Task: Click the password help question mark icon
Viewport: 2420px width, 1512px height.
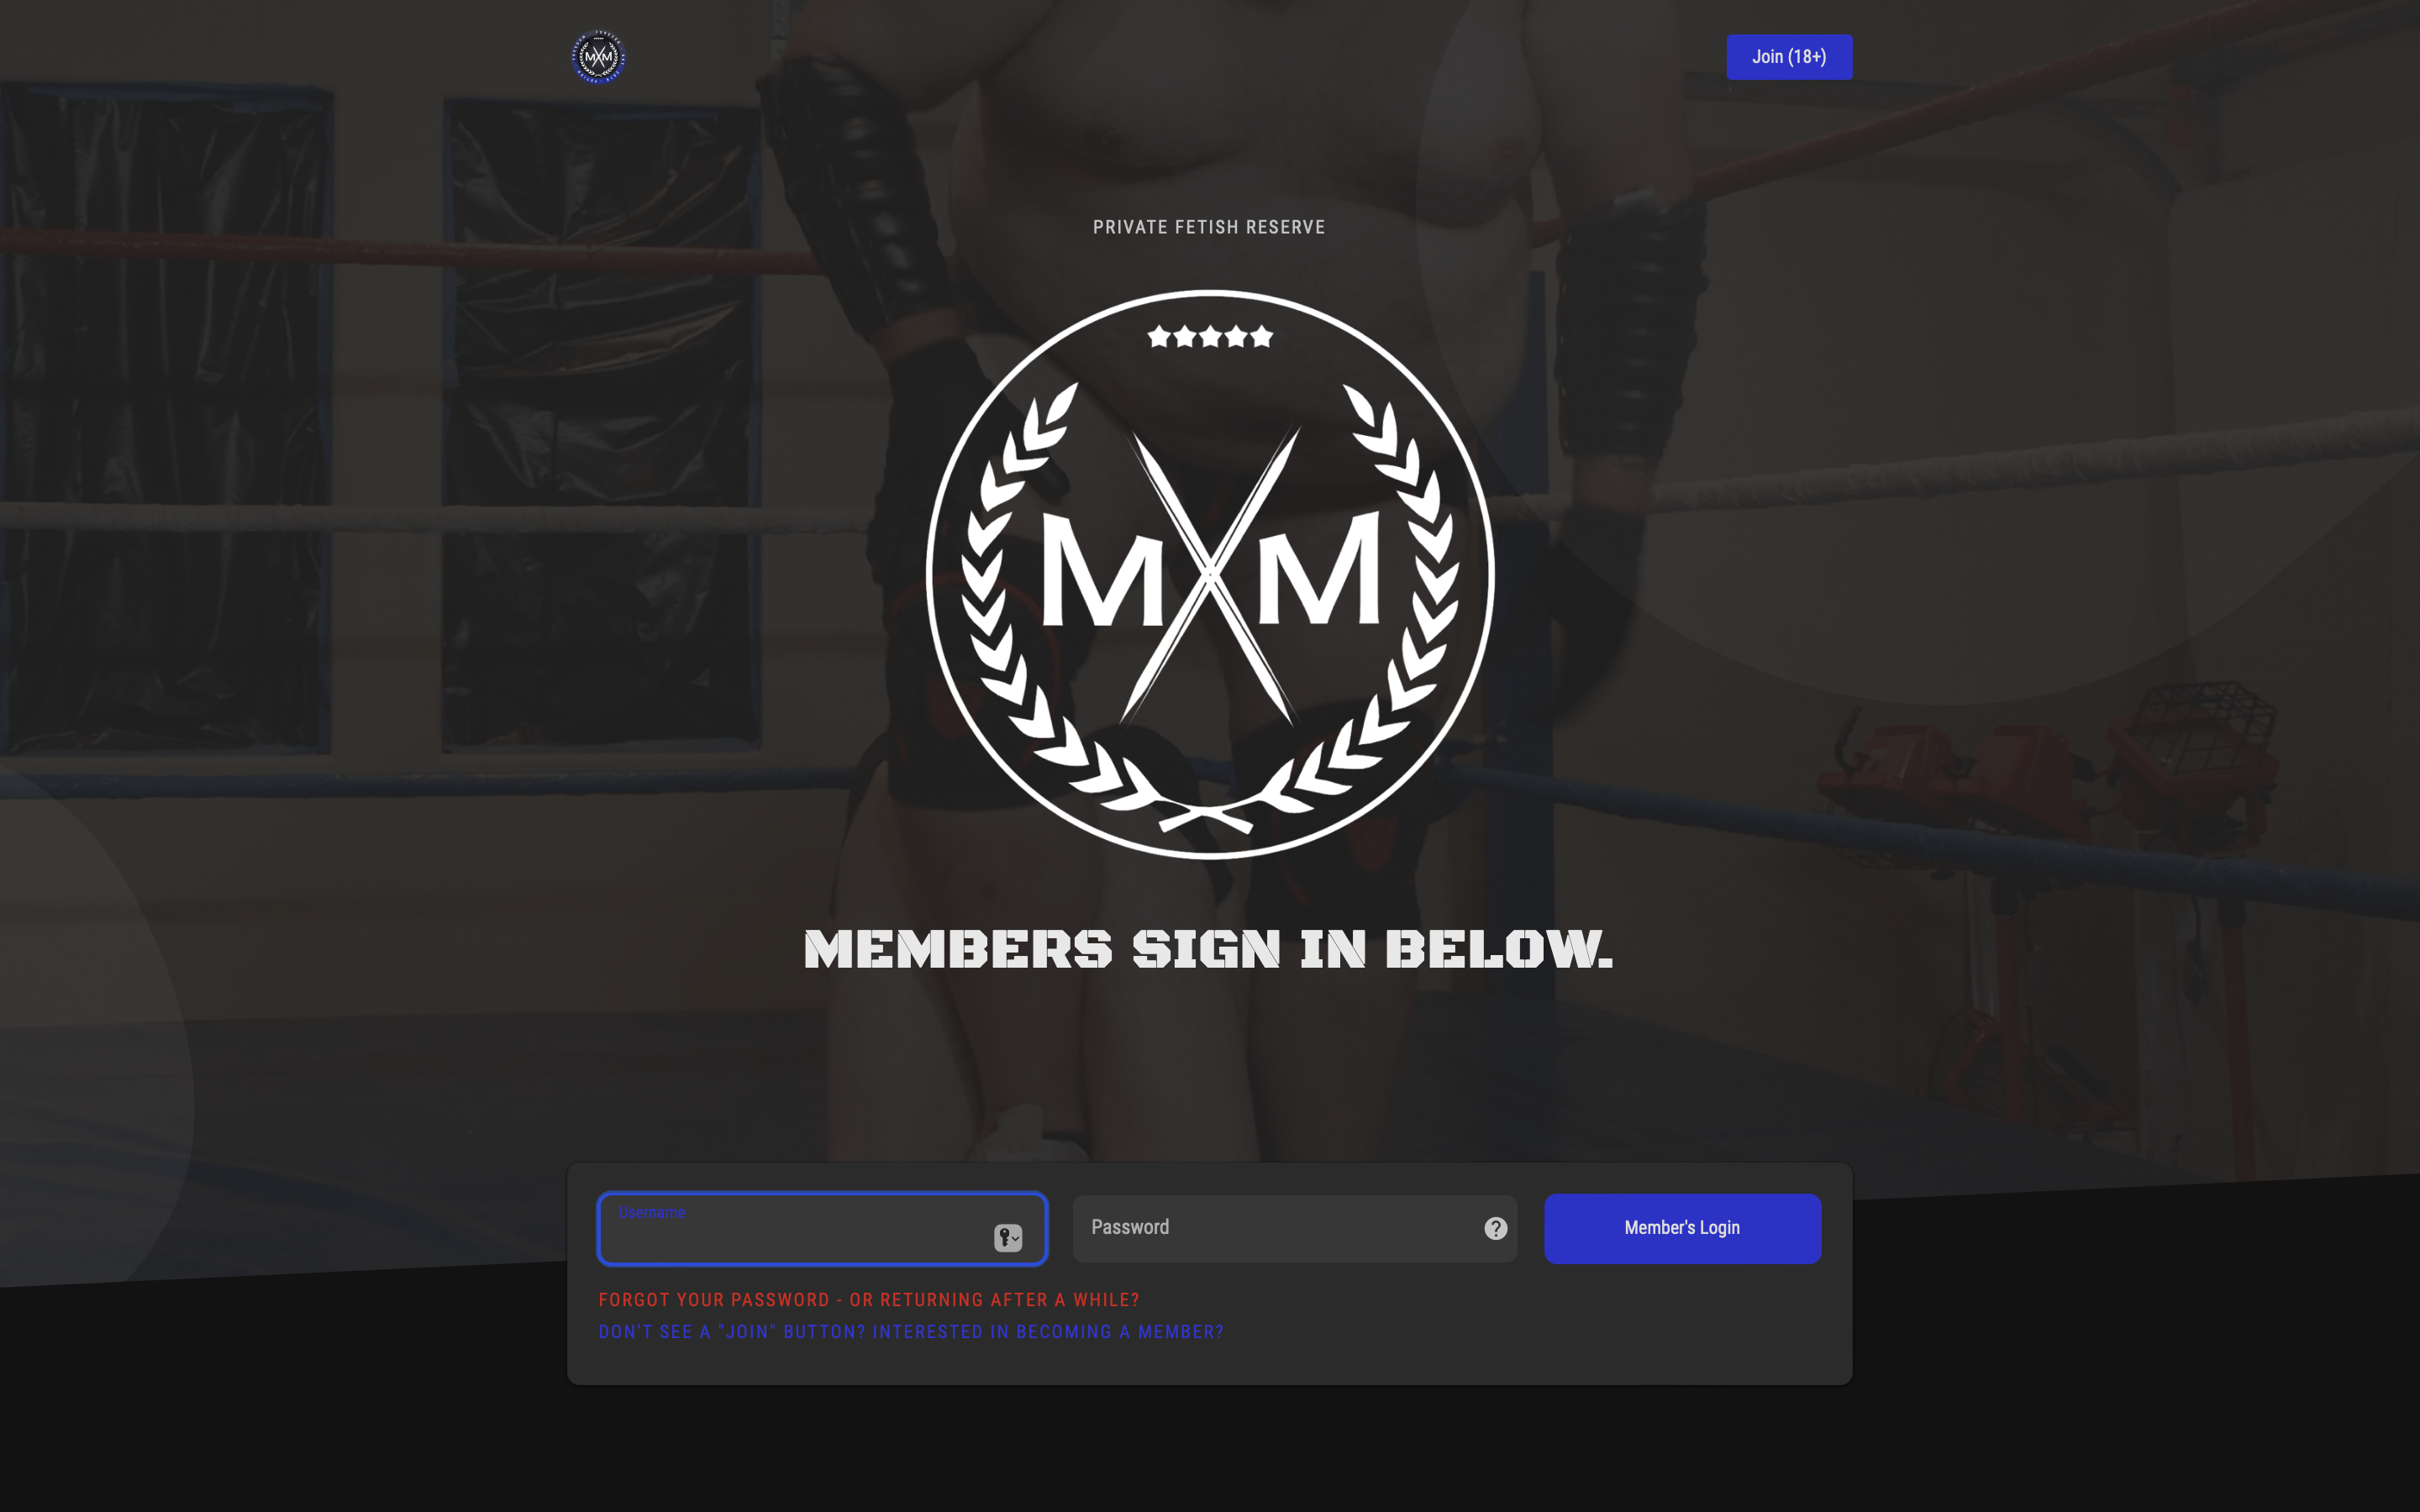Action: 1495,1228
